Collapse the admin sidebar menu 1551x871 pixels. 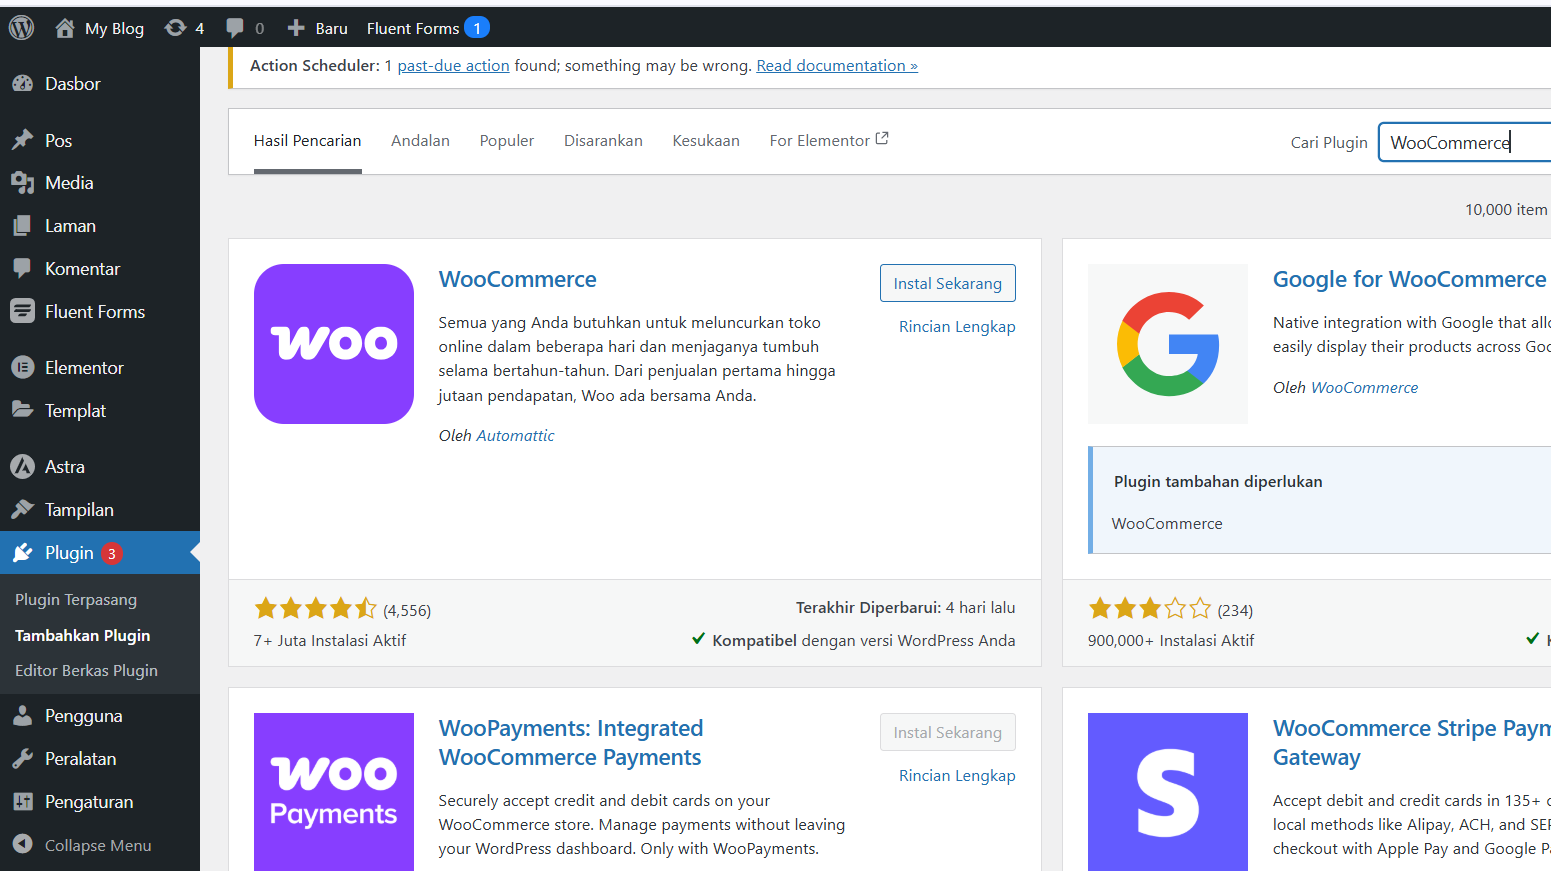(x=97, y=845)
